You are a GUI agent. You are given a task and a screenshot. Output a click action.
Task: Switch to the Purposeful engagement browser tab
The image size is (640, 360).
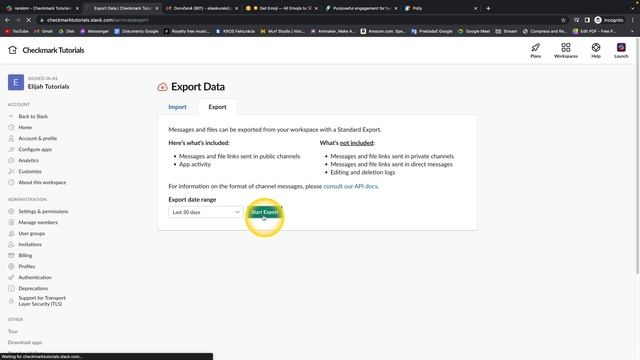click(361, 8)
